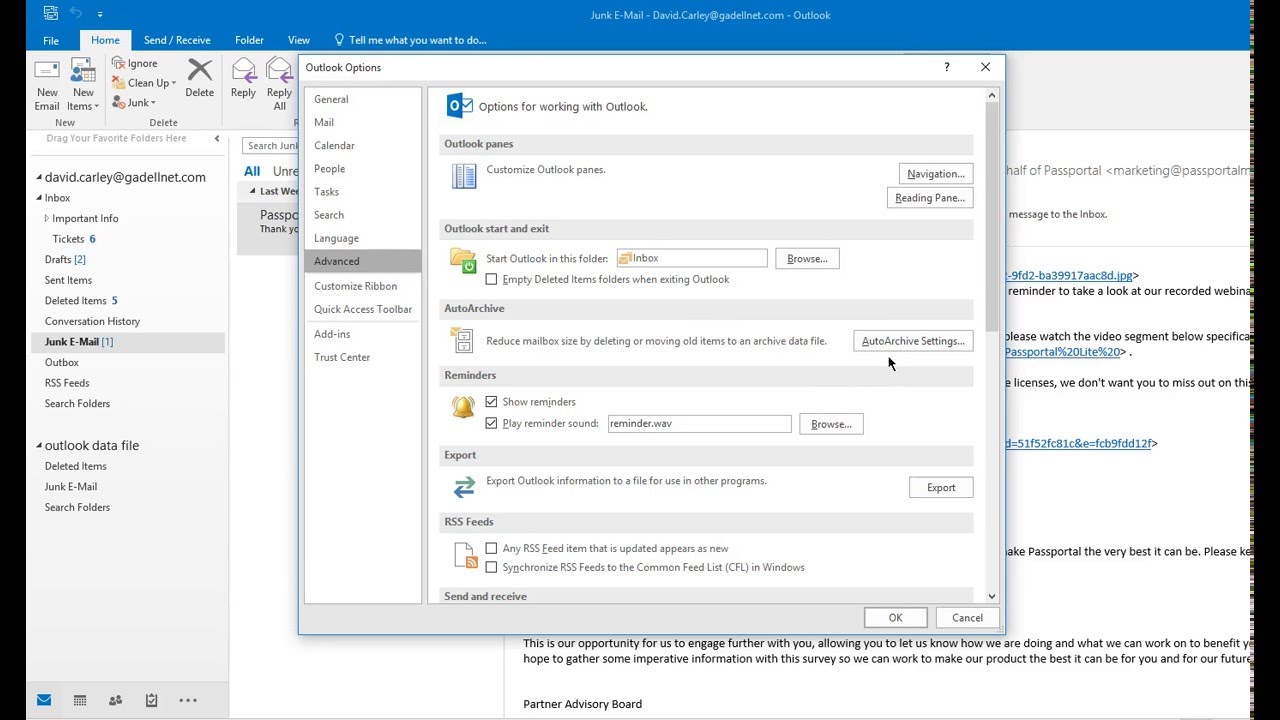Image resolution: width=1280 pixels, height=720 pixels.
Task: Click the AutoArchive Settings... button
Action: [x=913, y=341]
